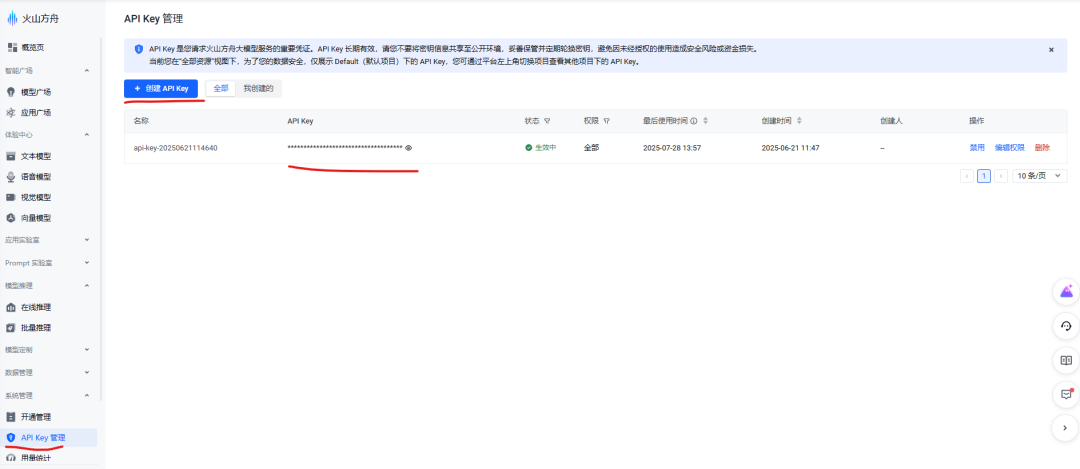Click the info icon beside 最后使用时间

[694, 121]
